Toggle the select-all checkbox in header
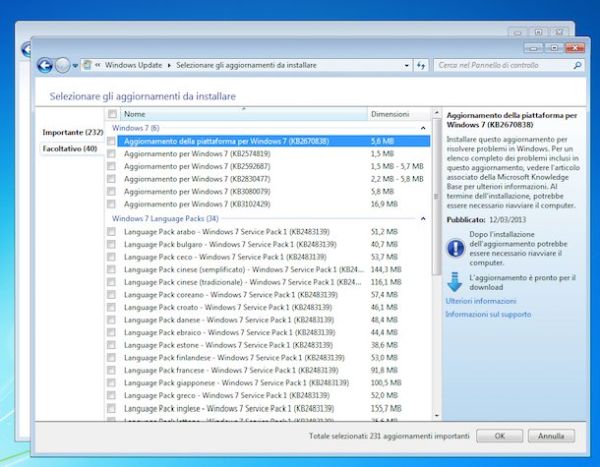Image resolution: width=600 pixels, height=467 pixels. tap(111, 114)
